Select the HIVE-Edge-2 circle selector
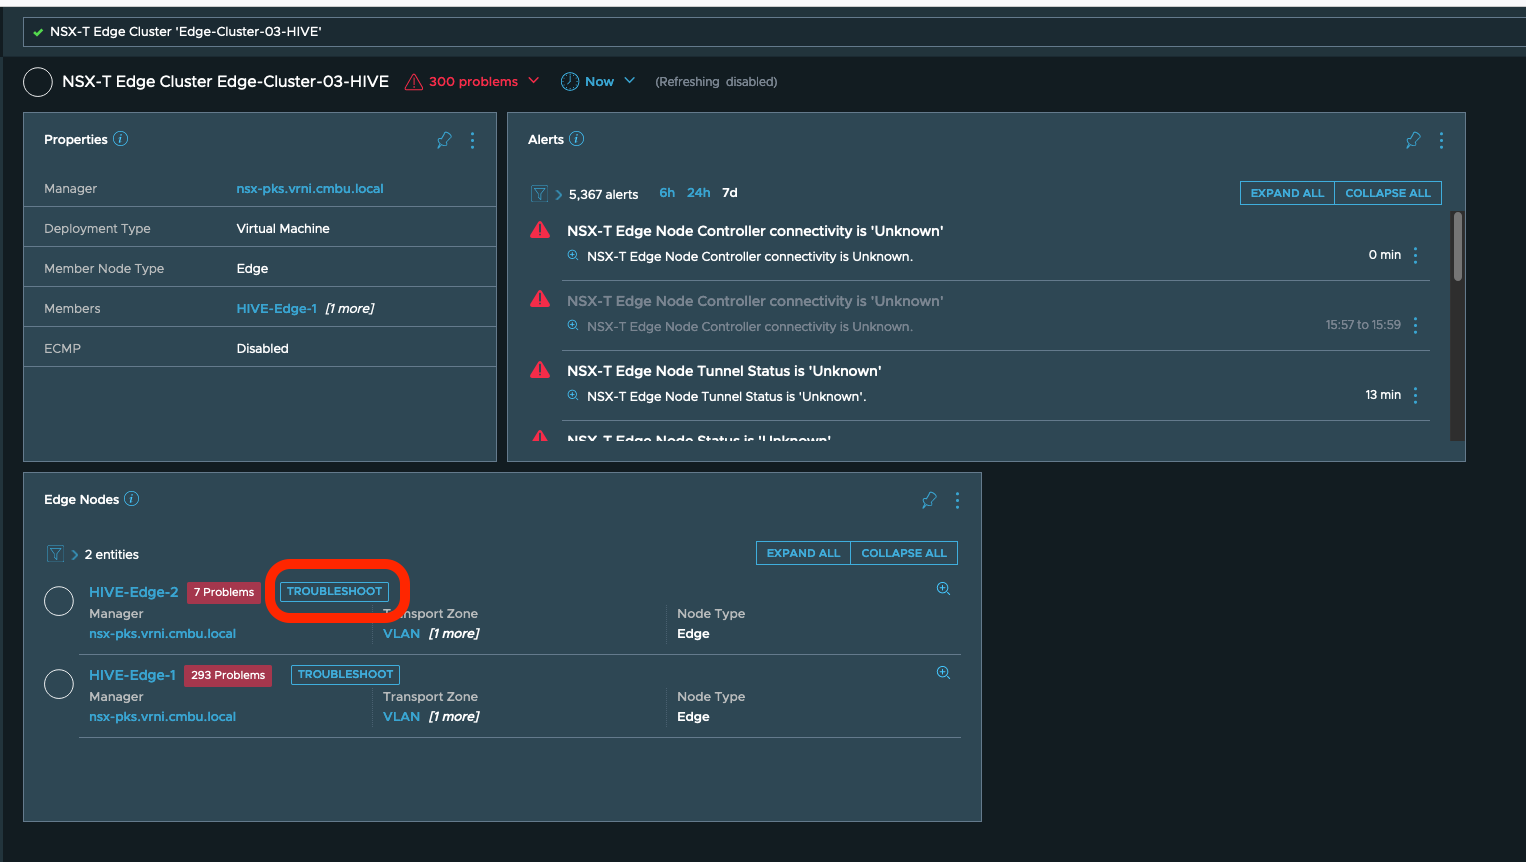This screenshot has height=862, width=1526. pyautogui.click(x=59, y=601)
